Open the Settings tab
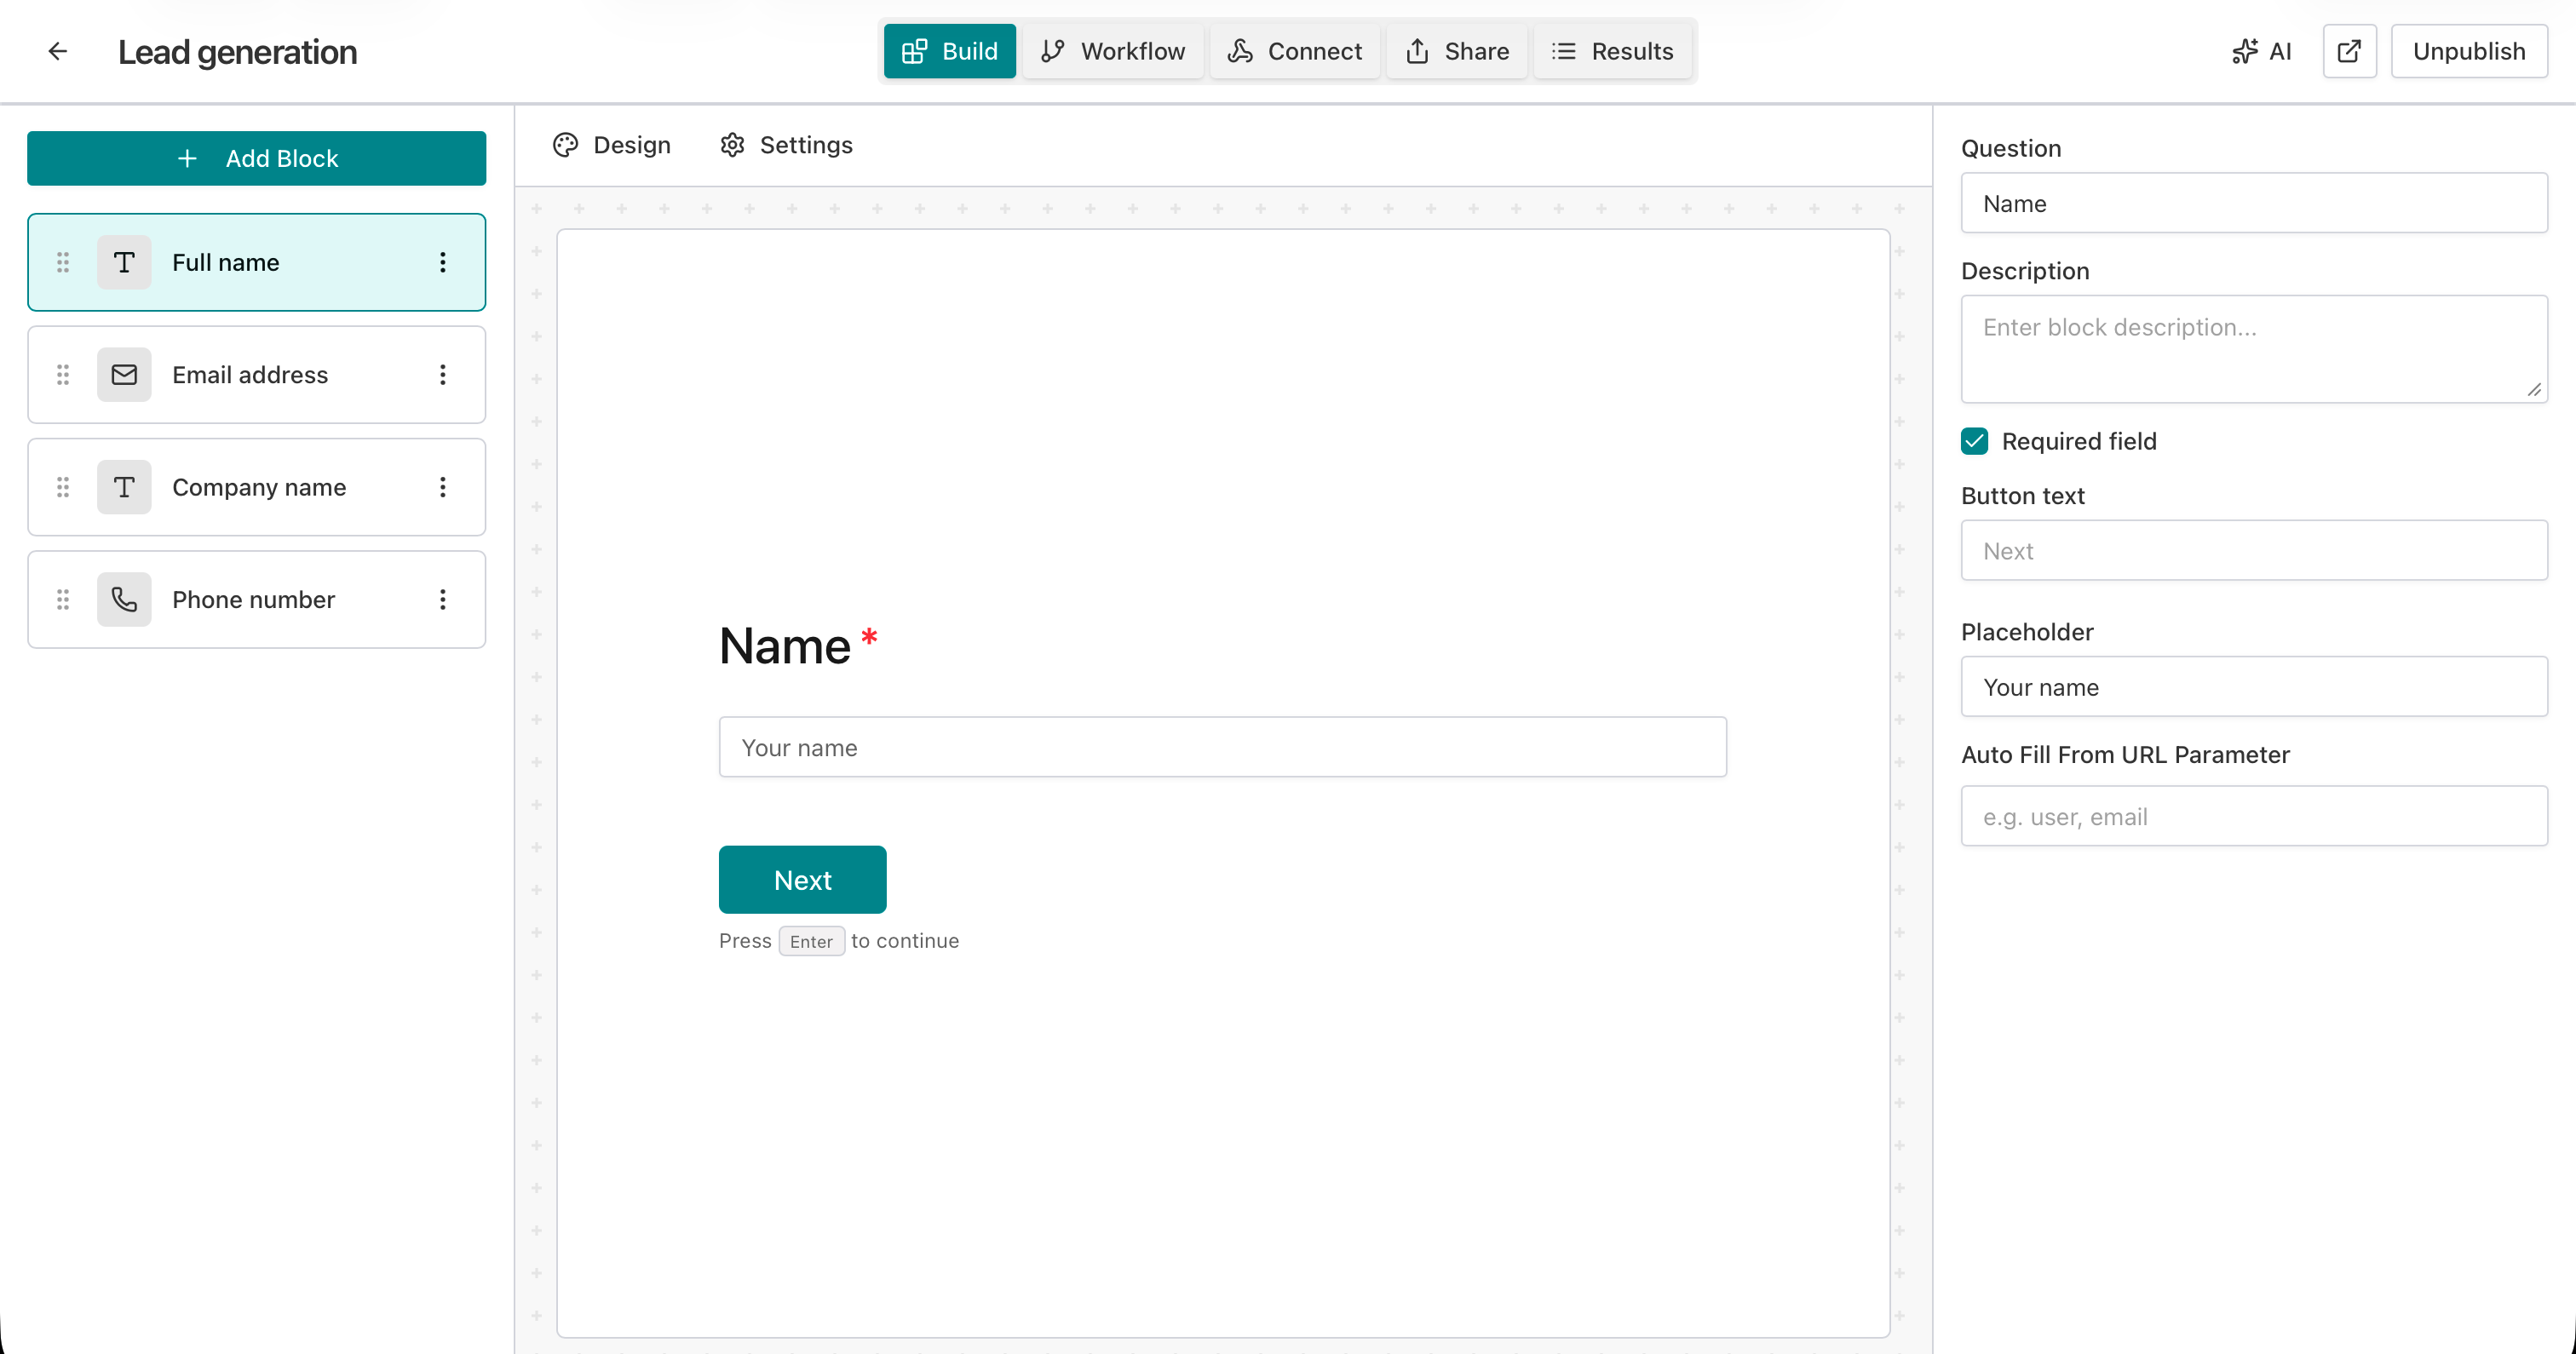 point(785,145)
